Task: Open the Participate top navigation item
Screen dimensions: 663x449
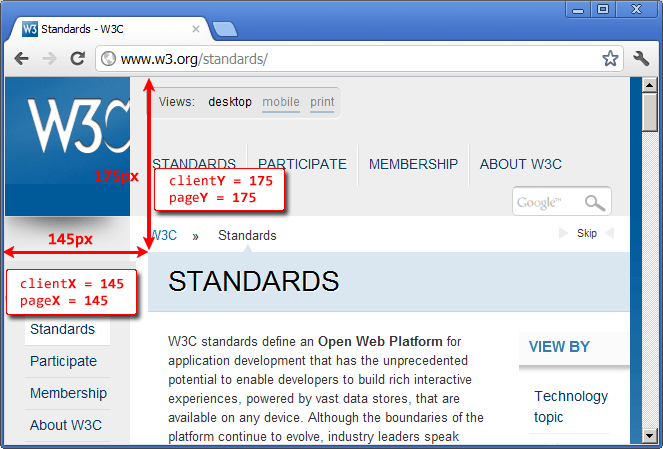Action: [x=303, y=164]
